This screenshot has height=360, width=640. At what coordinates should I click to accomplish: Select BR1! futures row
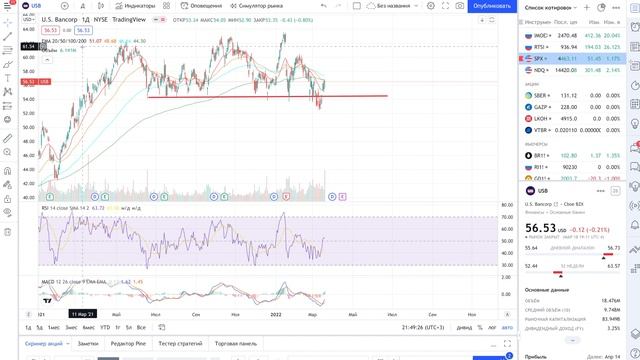coord(572,156)
